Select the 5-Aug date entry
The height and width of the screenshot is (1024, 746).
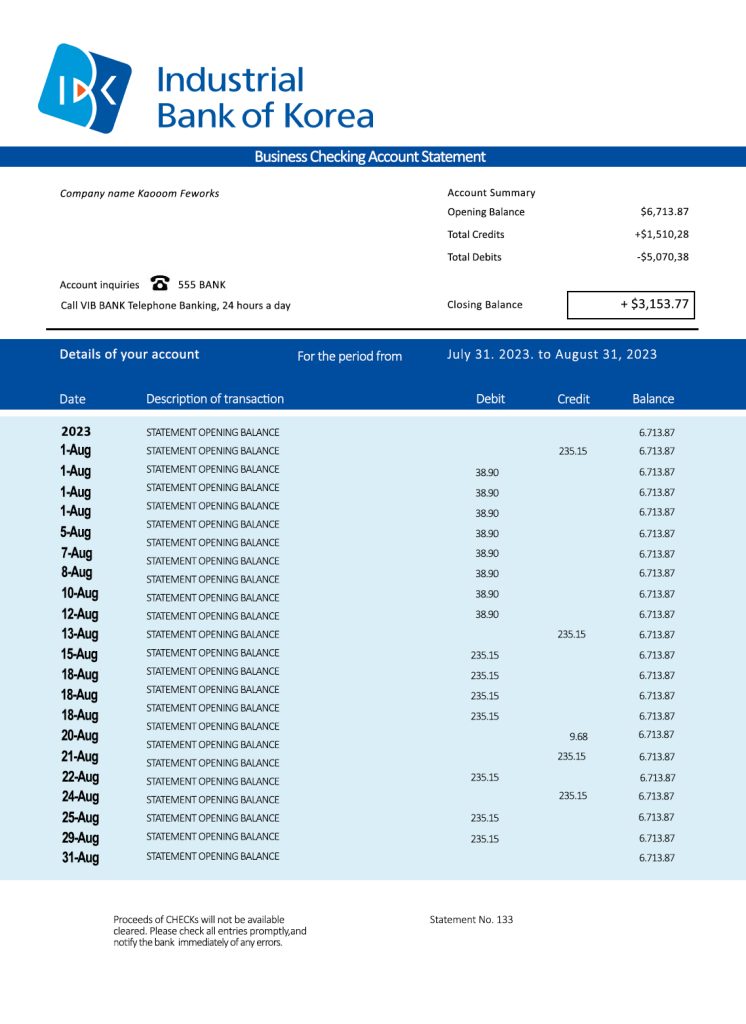click(x=75, y=532)
